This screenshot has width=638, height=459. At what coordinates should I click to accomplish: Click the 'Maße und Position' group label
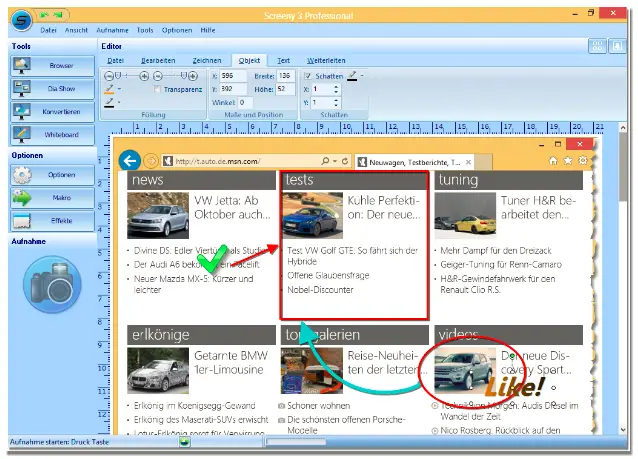[x=253, y=115]
